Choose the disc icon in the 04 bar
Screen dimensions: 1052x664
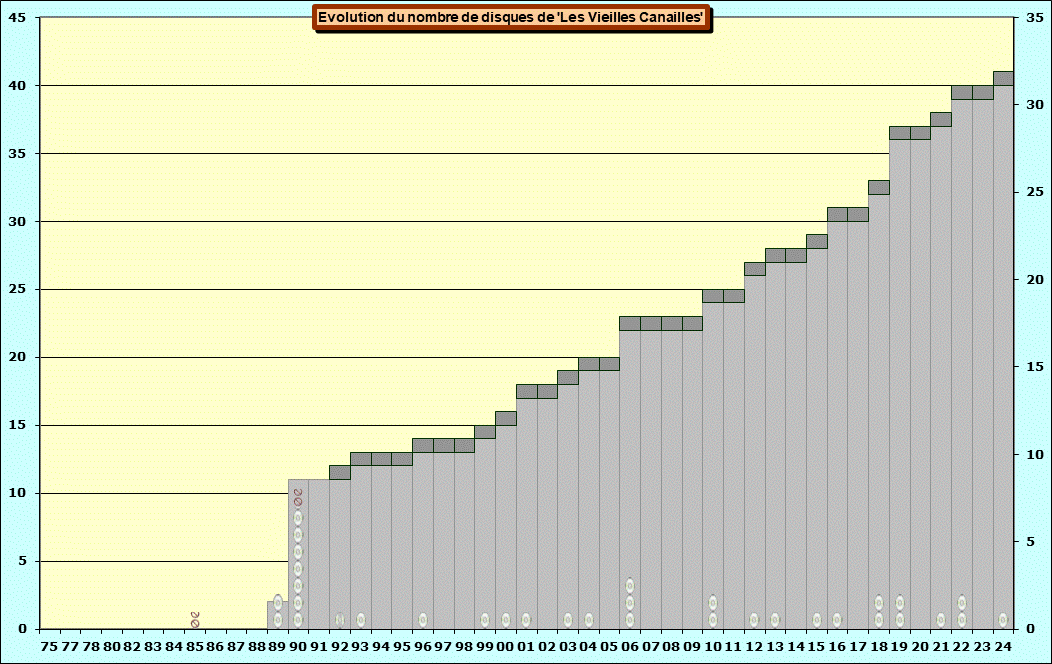(x=589, y=620)
